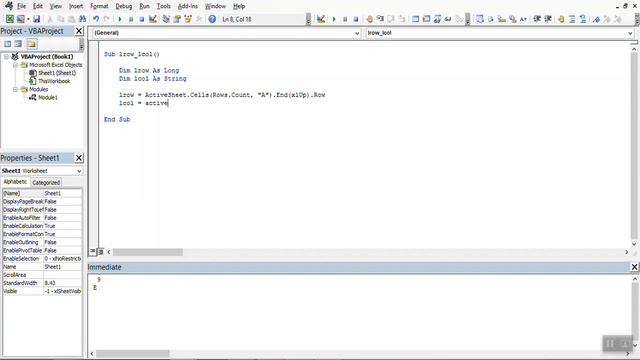
Task: Close the Project - VBAProject panel
Action: (x=79, y=31)
